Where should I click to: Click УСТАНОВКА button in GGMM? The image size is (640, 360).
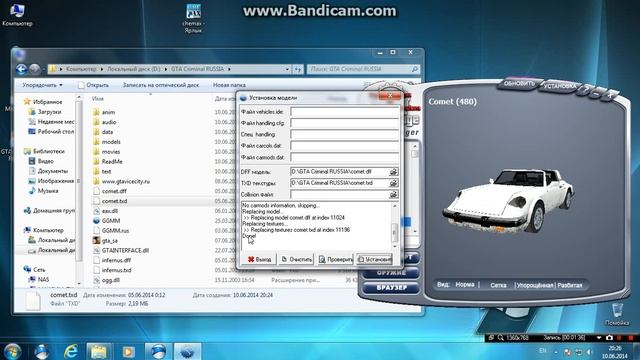(560, 86)
